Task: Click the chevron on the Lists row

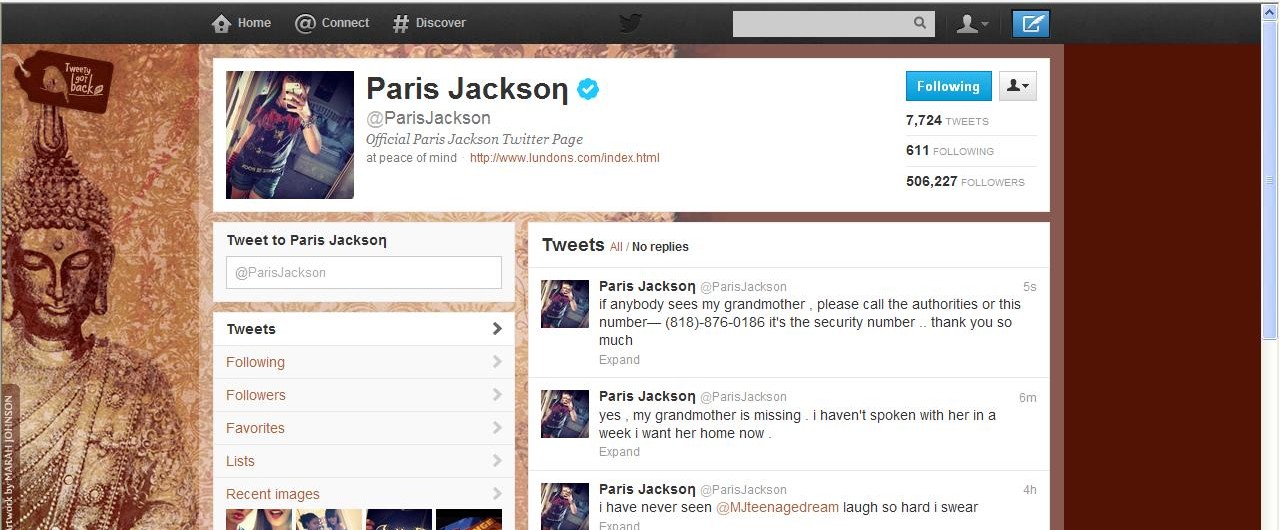Action: point(497,461)
